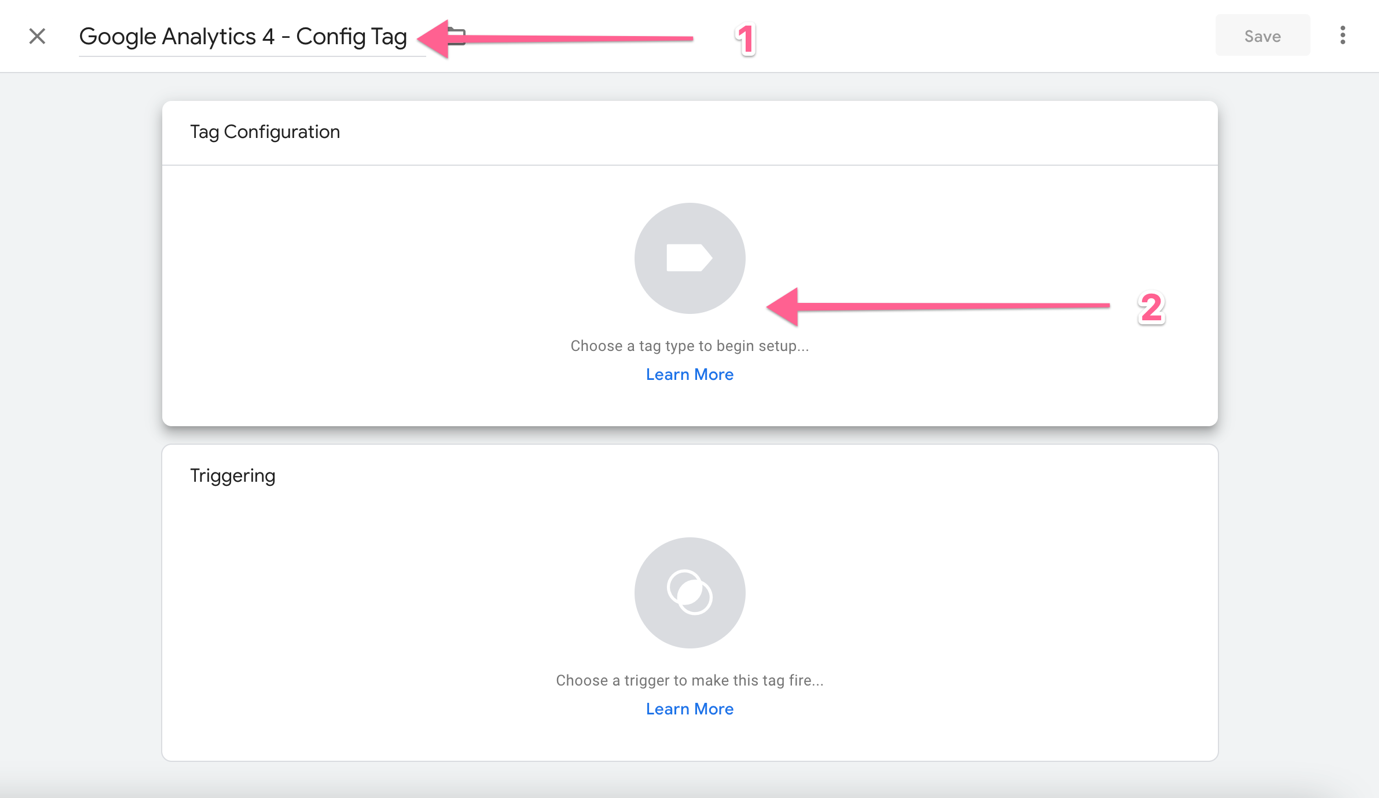Click 'Choose a trigger to make this tag fire...' text
This screenshot has width=1379, height=798.
point(690,680)
